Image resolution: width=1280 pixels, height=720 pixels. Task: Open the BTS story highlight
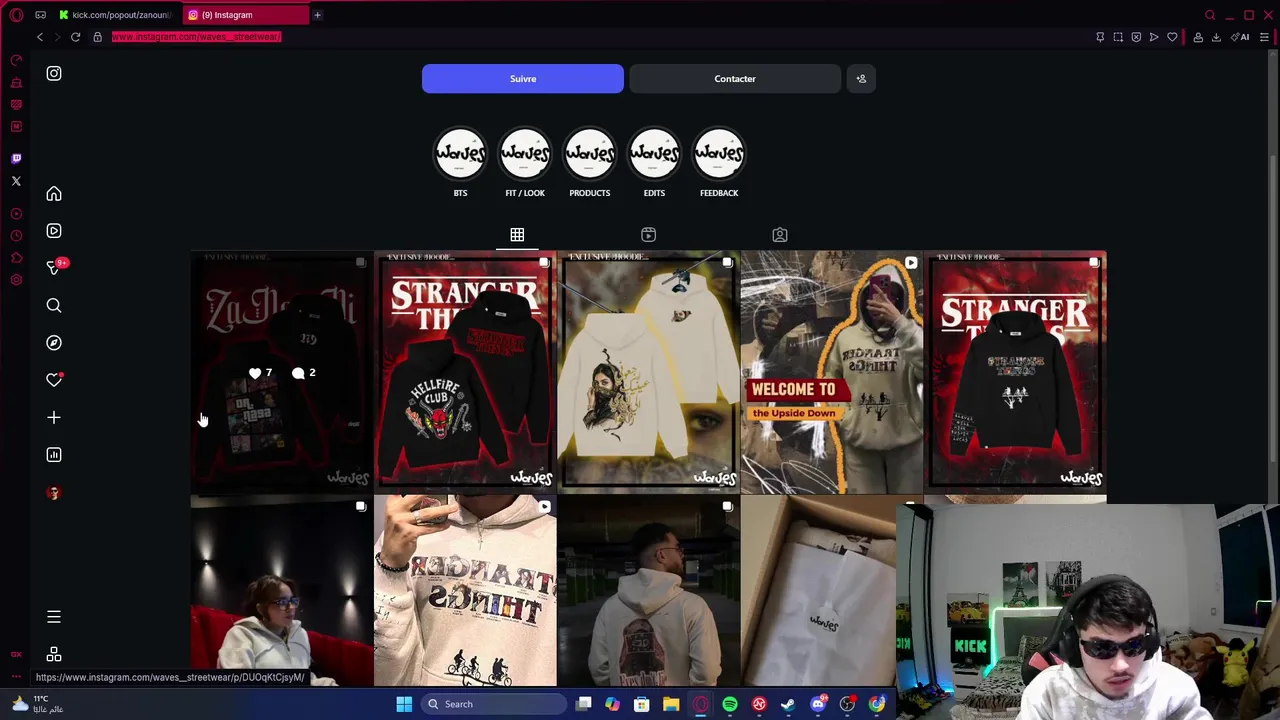coord(460,155)
